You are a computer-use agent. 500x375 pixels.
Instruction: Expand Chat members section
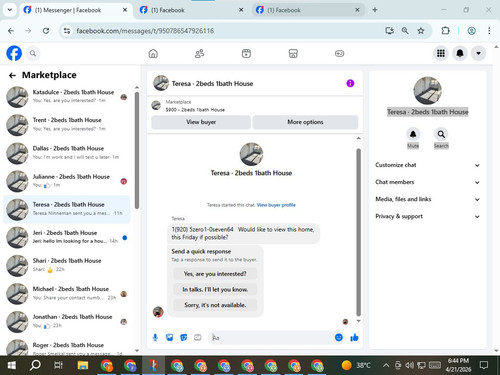click(x=427, y=182)
